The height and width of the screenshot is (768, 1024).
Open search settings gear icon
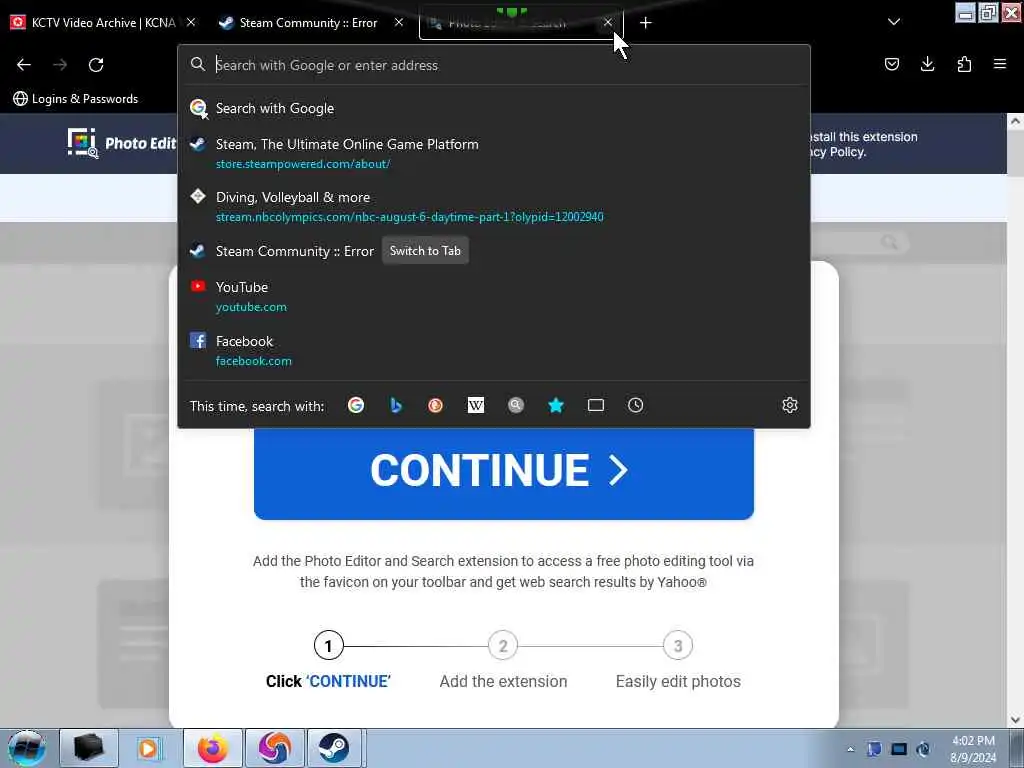790,406
